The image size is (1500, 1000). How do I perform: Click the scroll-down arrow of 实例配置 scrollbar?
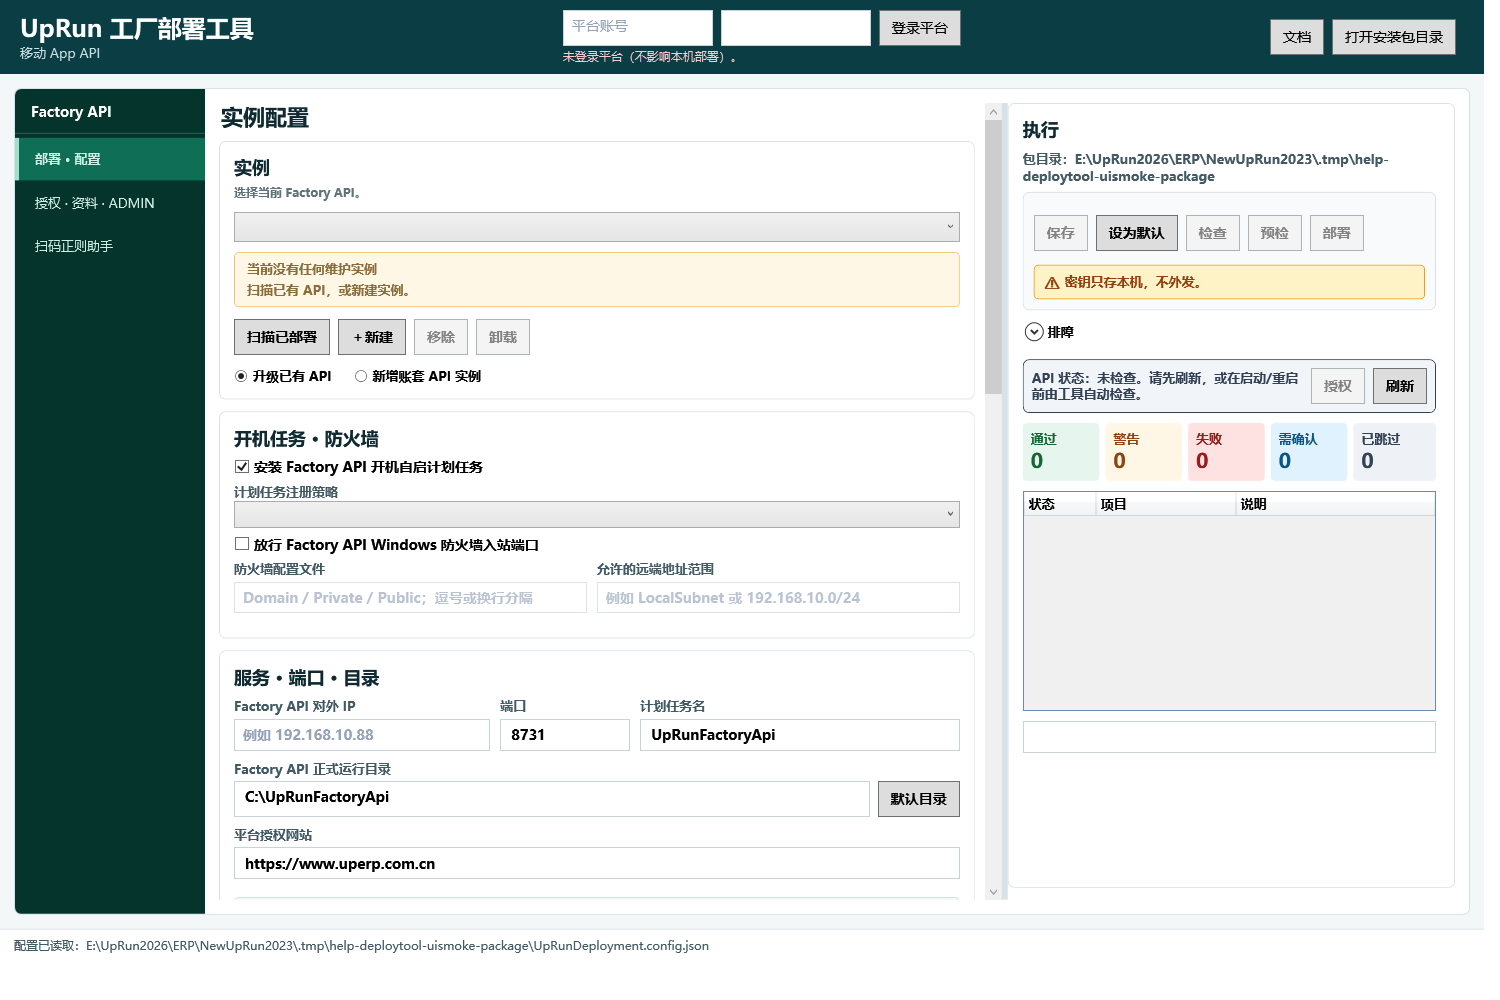pyautogui.click(x=993, y=892)
